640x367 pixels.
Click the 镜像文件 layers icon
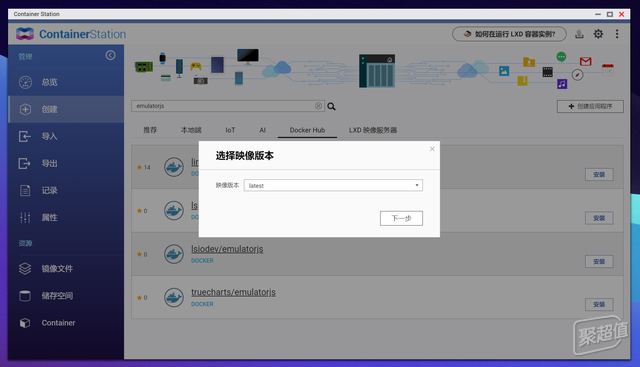(25, 269)
